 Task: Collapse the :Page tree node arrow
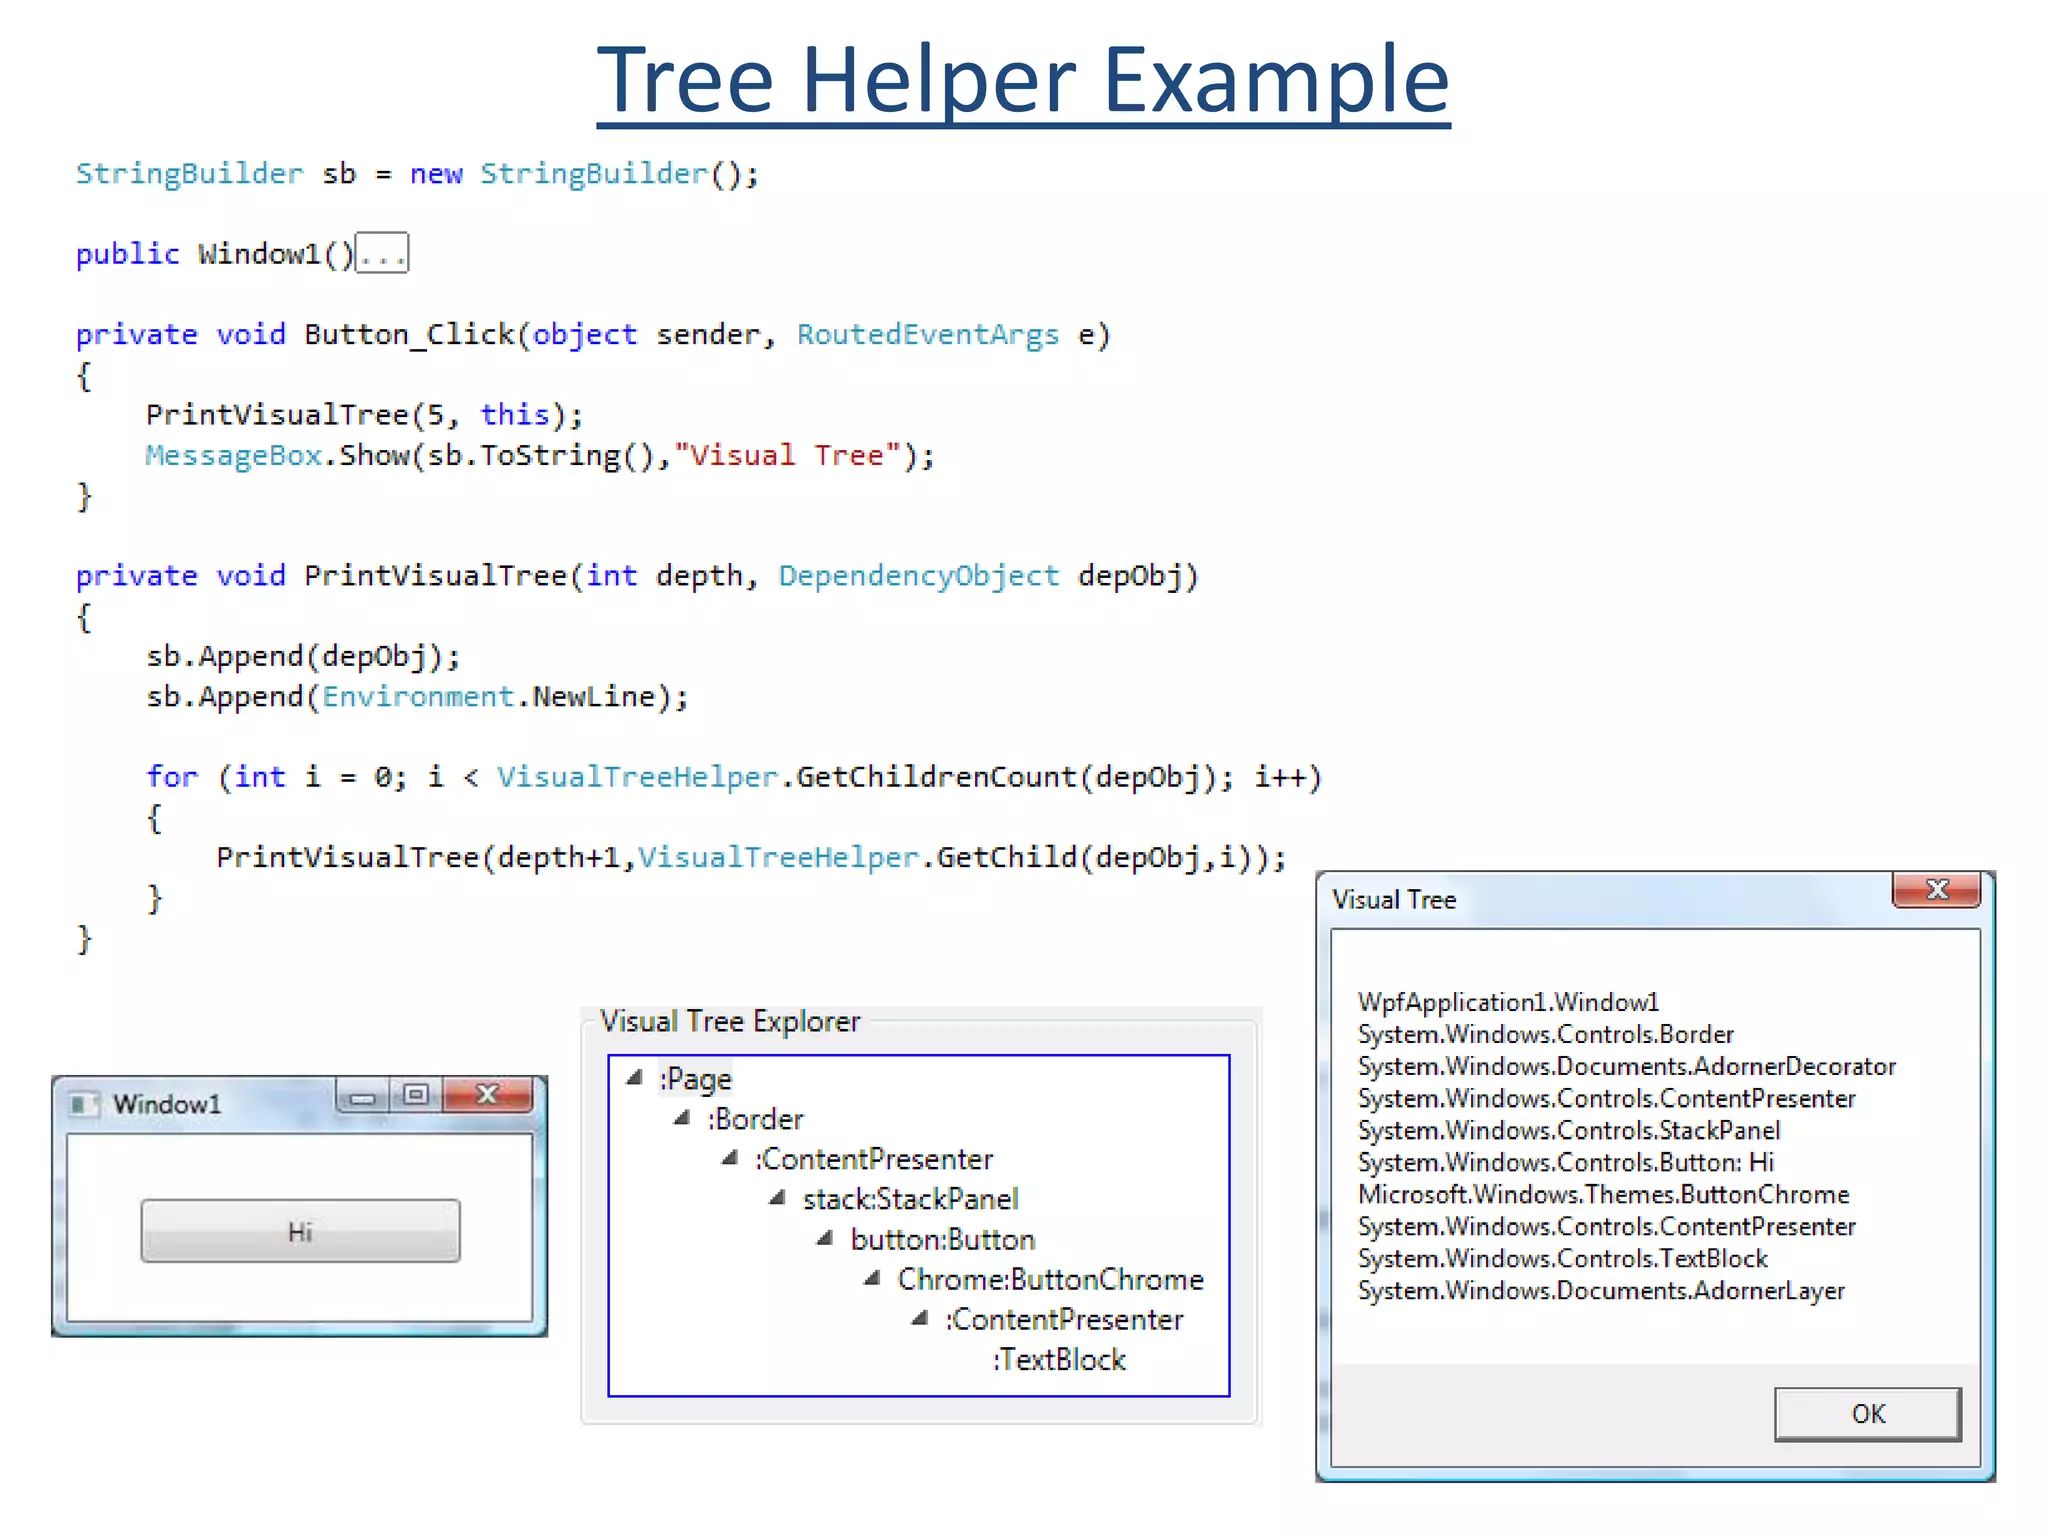tap(634, 1078)
